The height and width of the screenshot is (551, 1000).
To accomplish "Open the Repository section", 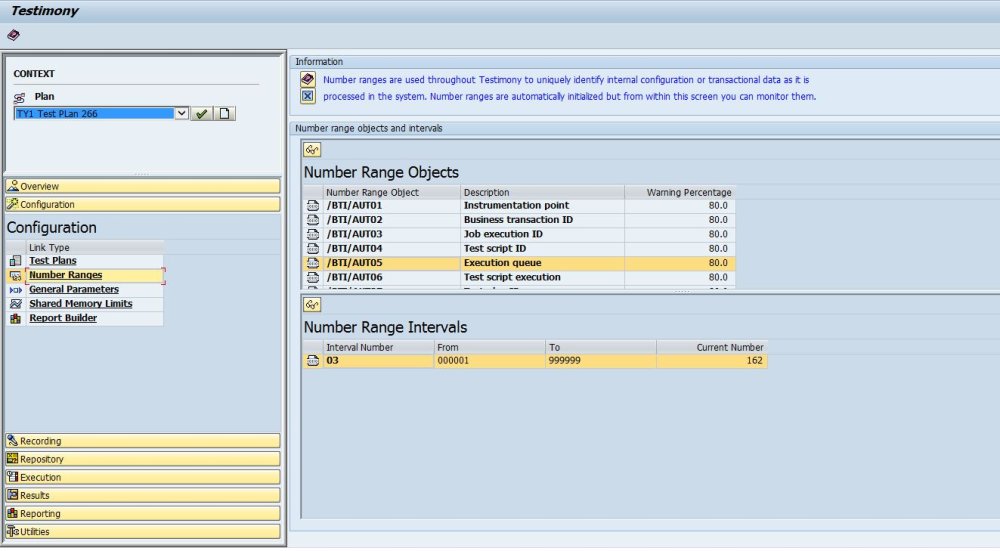I will pos(143,459).
